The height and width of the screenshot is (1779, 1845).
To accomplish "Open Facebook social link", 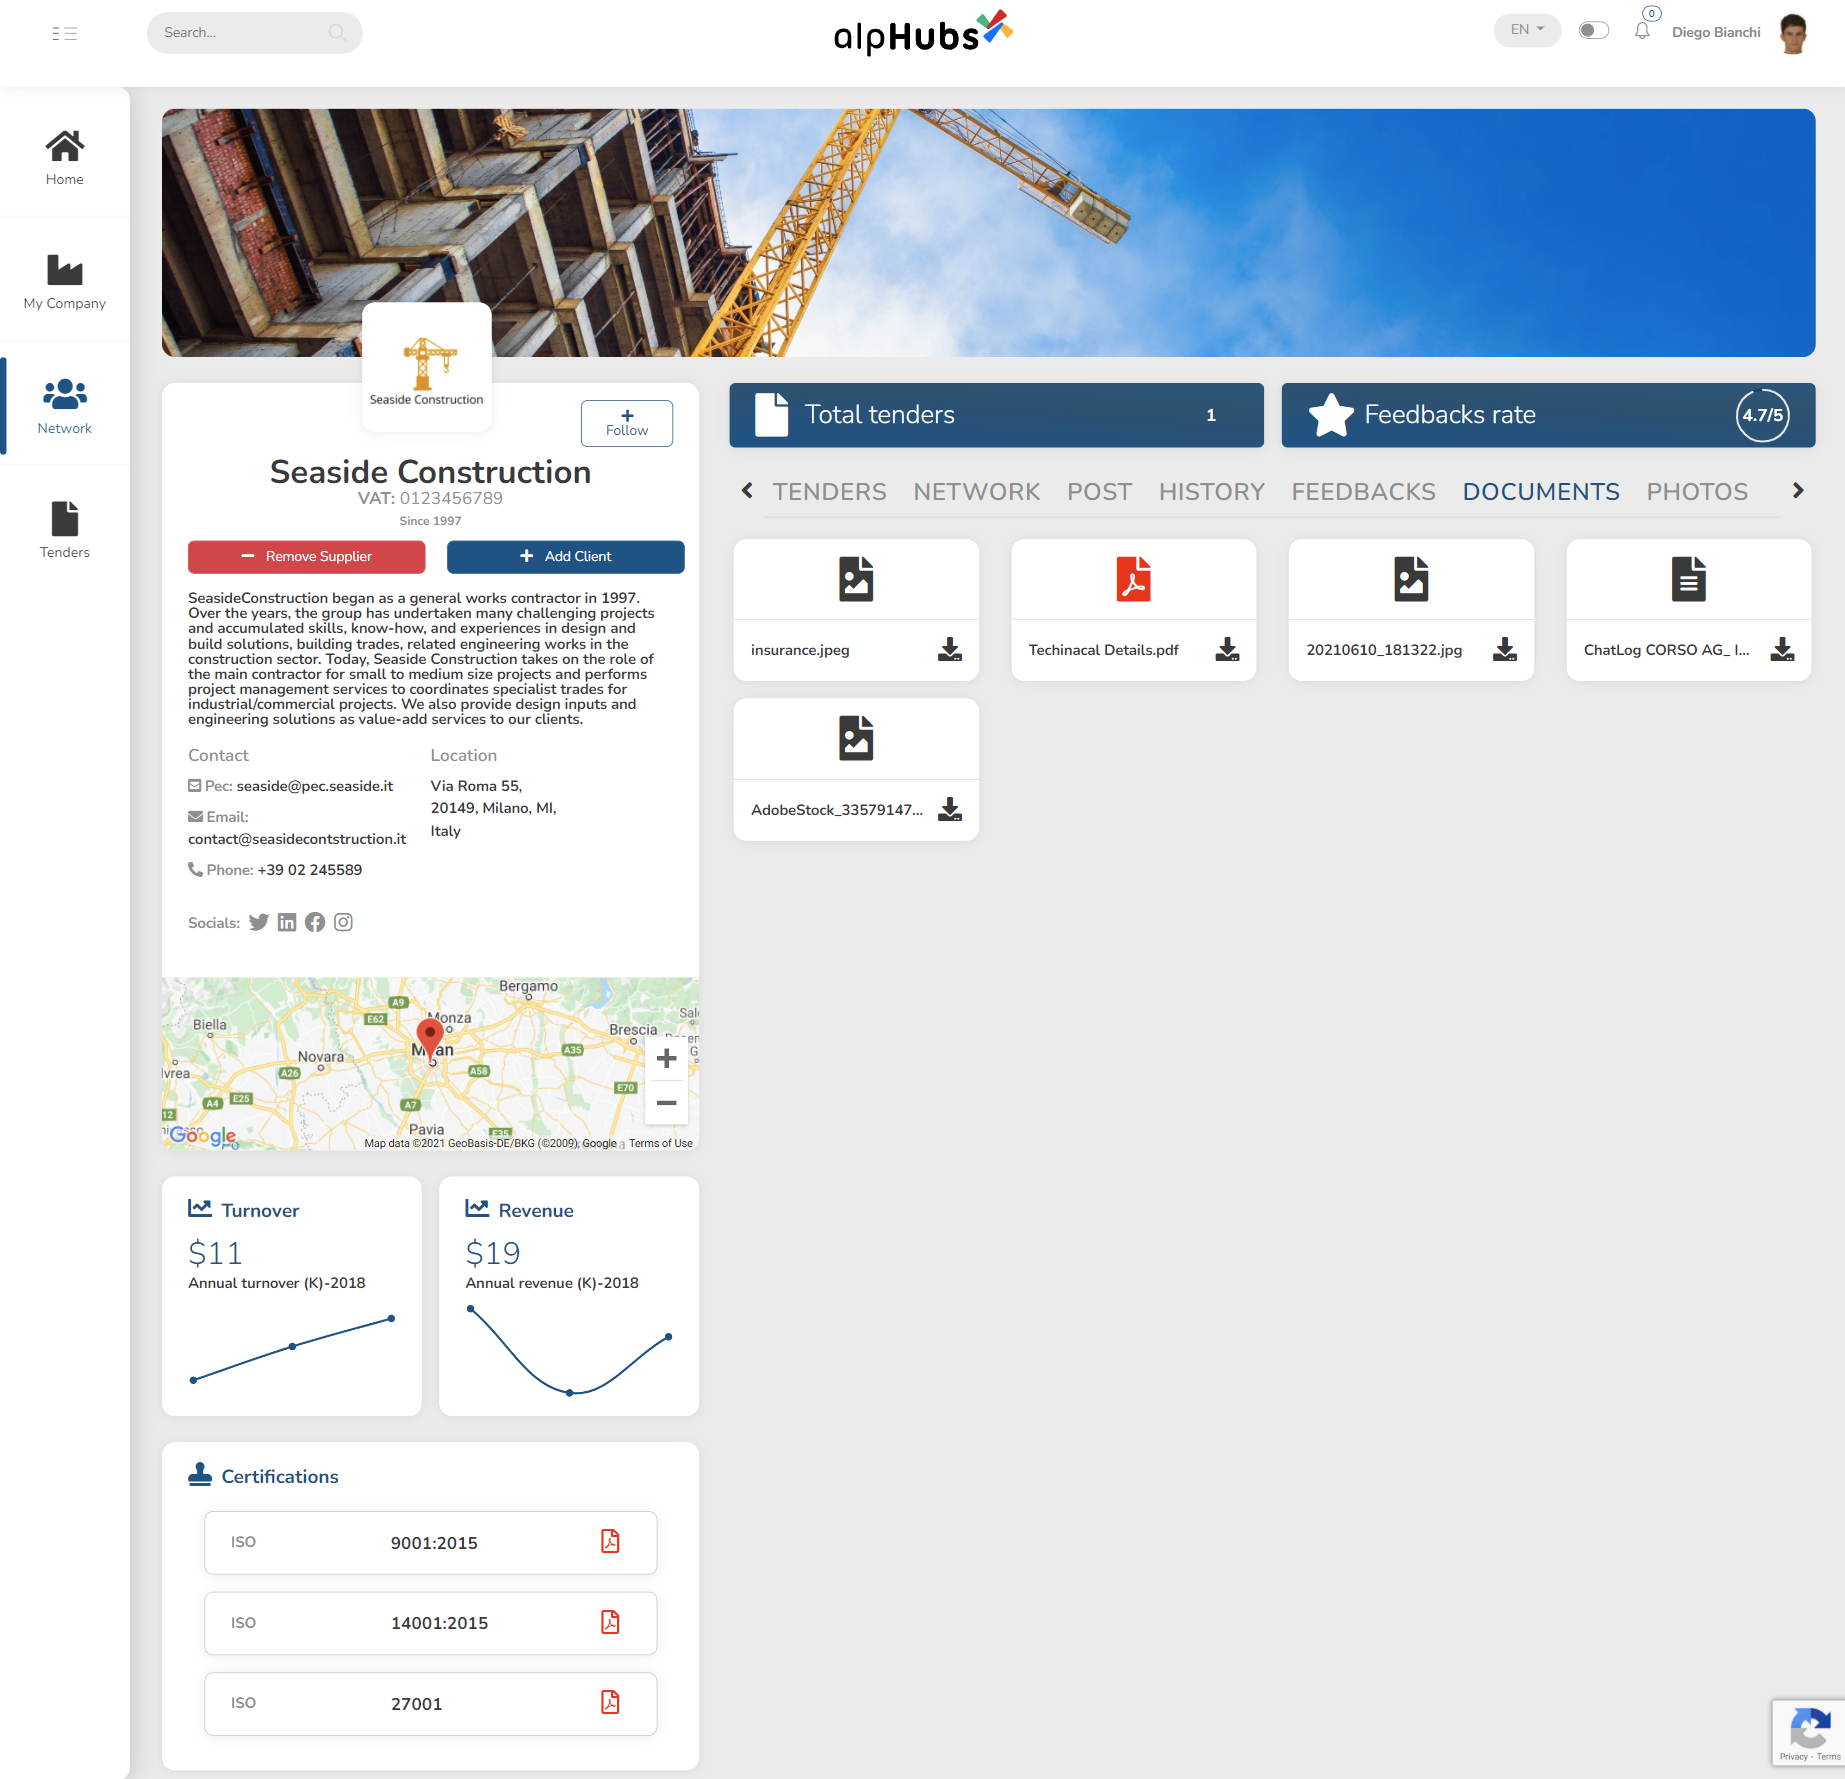I will click(x=315, y=922).
